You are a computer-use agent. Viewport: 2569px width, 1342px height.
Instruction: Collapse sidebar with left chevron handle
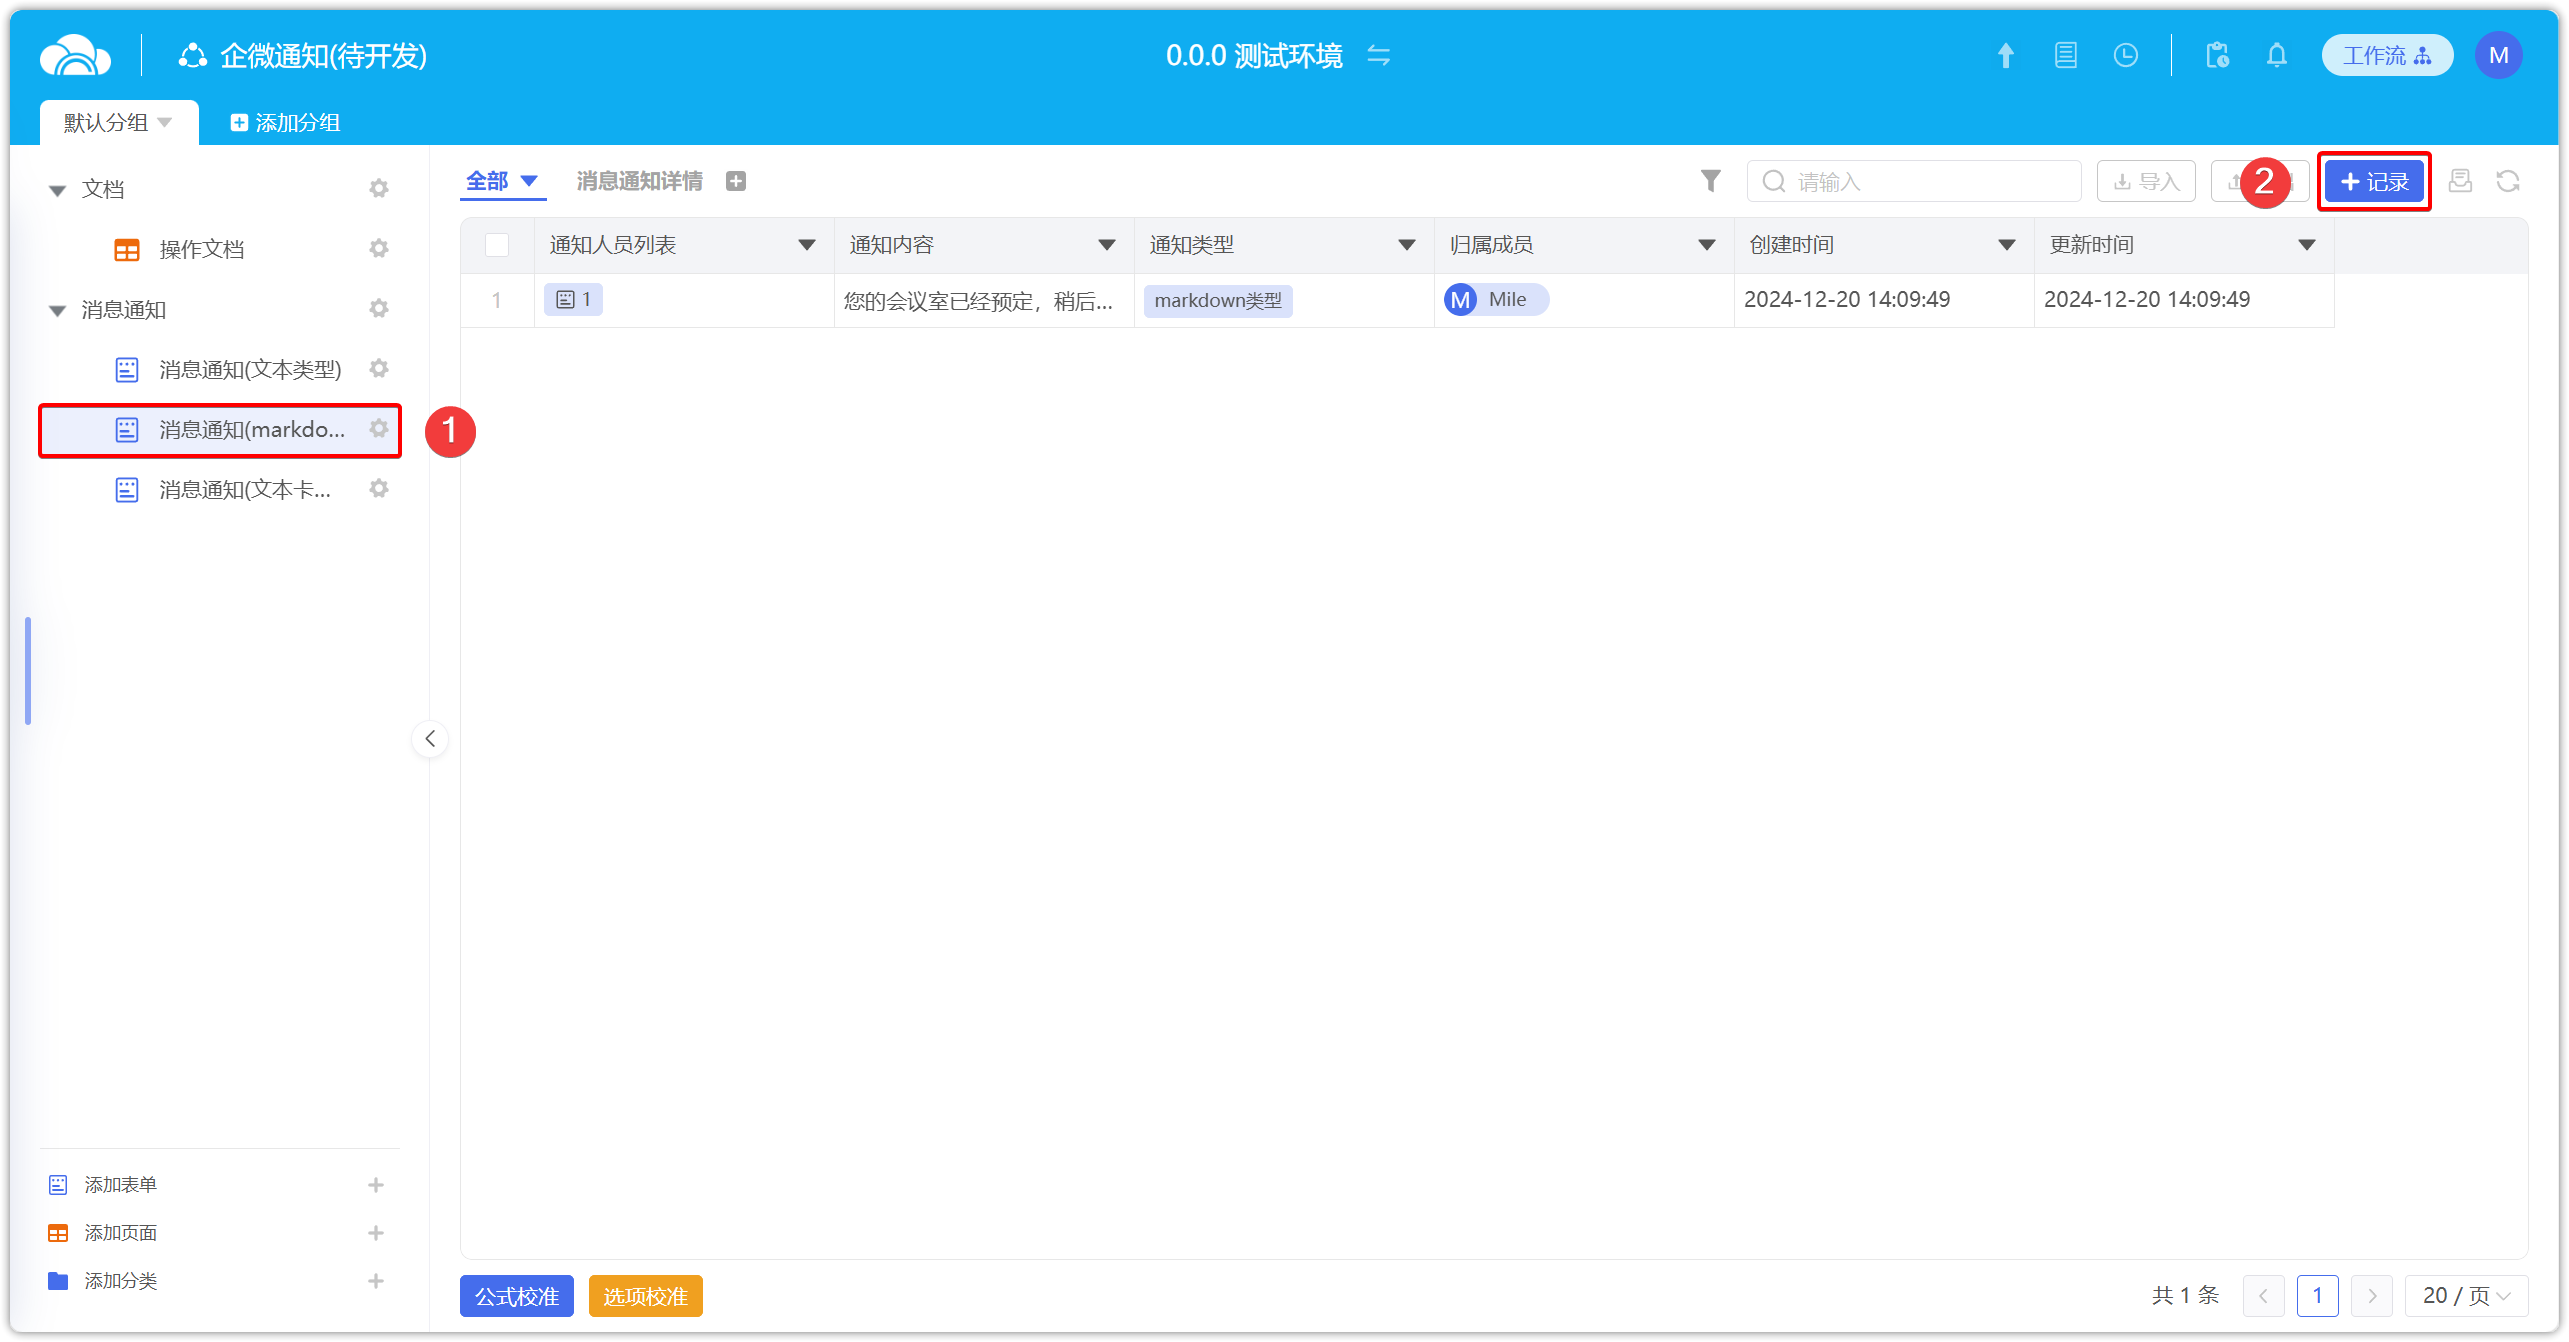coord(430,739)
